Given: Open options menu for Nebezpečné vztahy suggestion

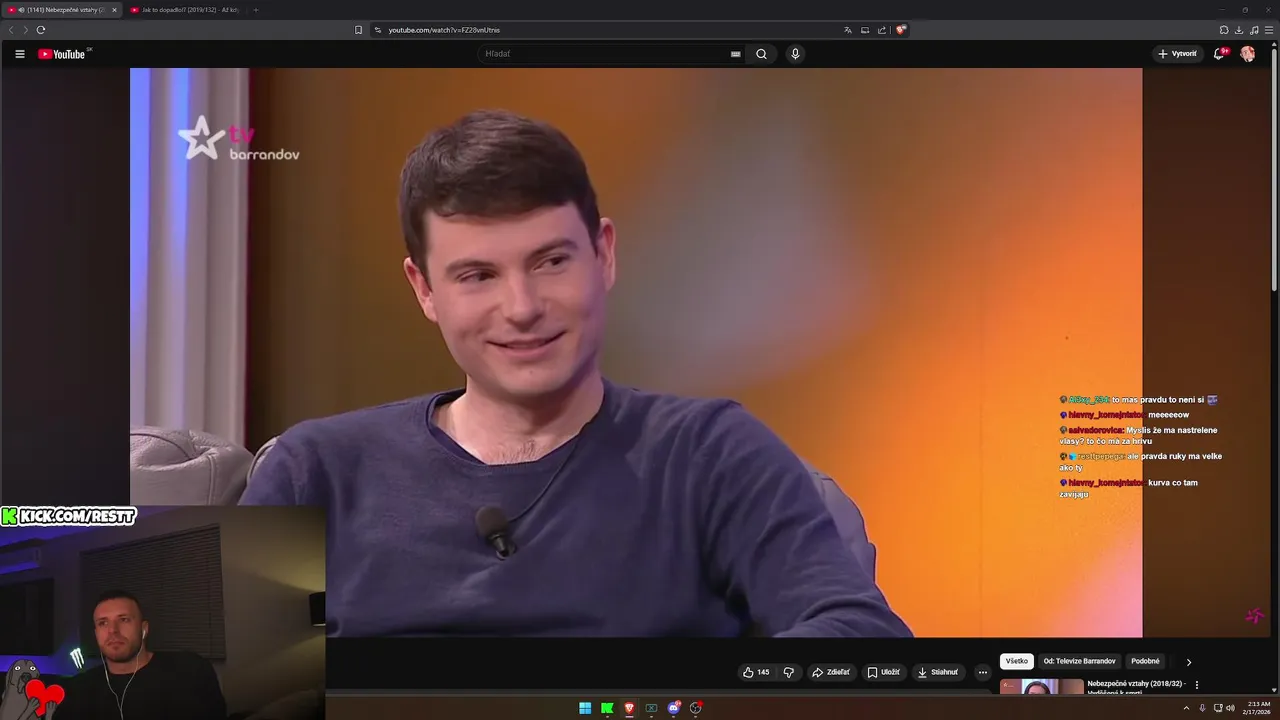Looking at the screenshot, I should (x=1196, y=685).
